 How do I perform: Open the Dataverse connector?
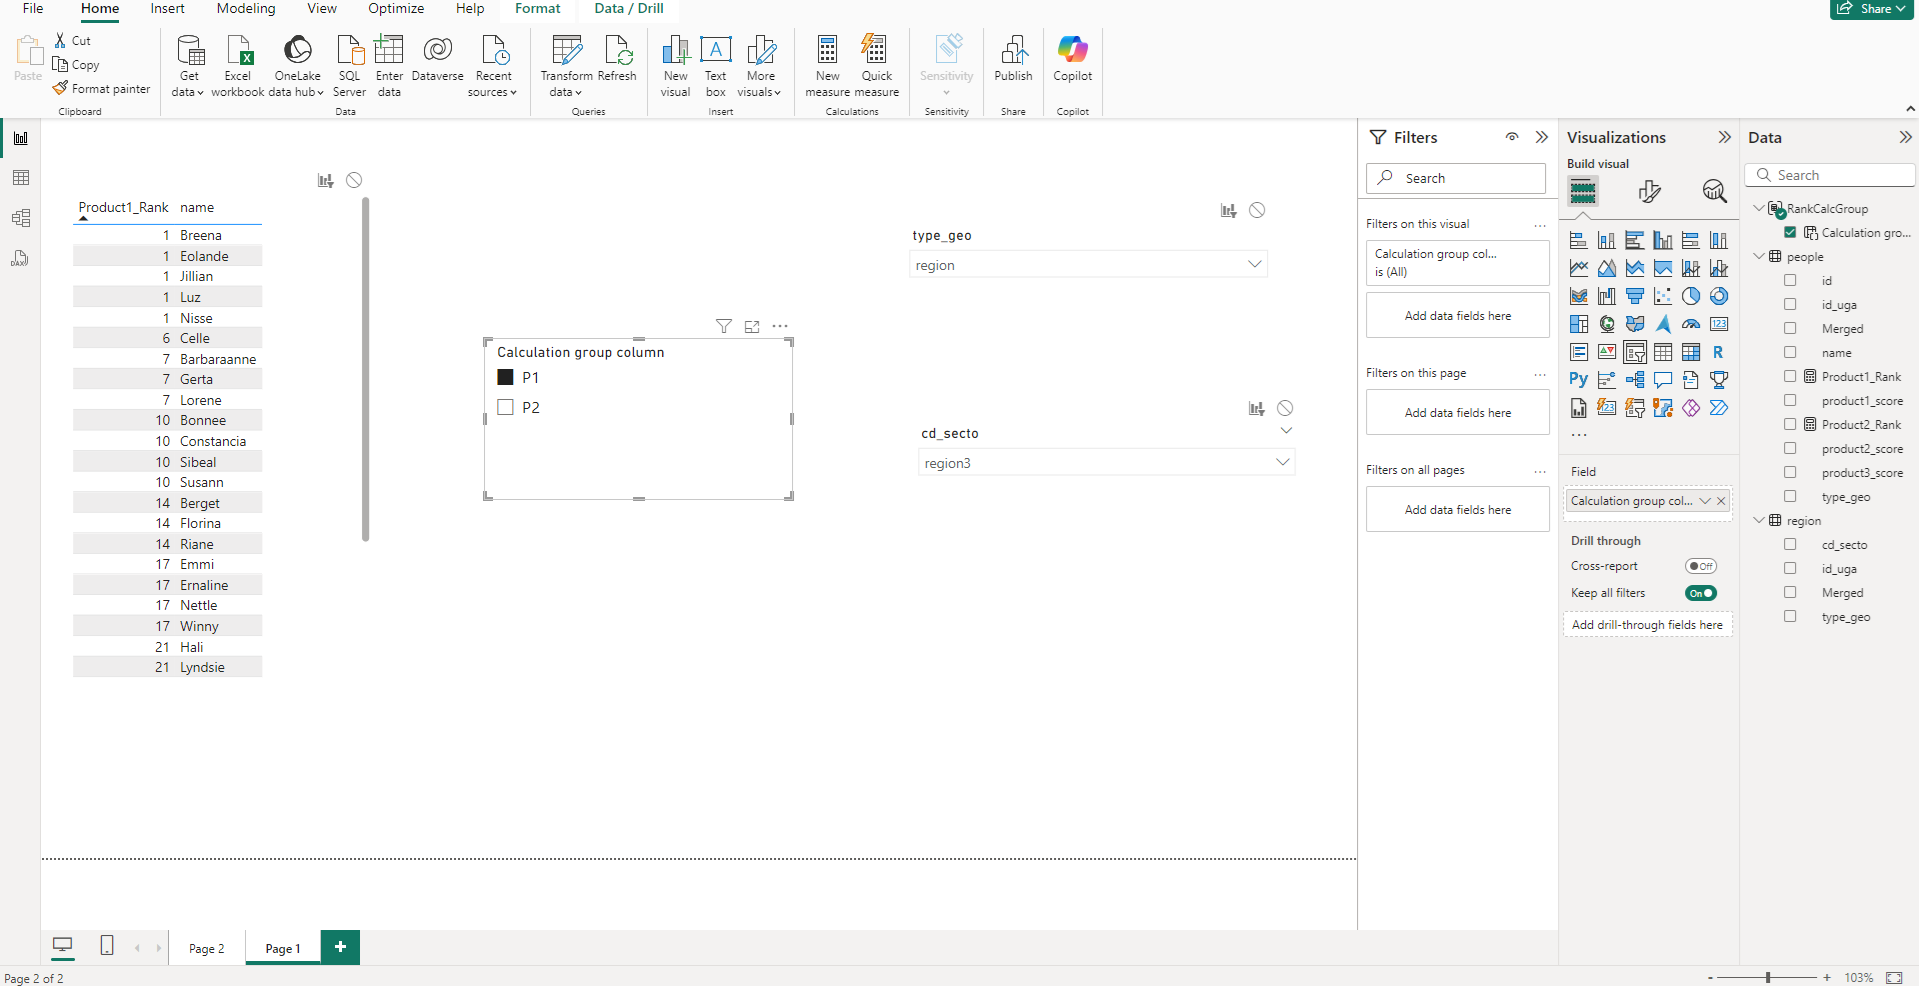click(437, 60)
